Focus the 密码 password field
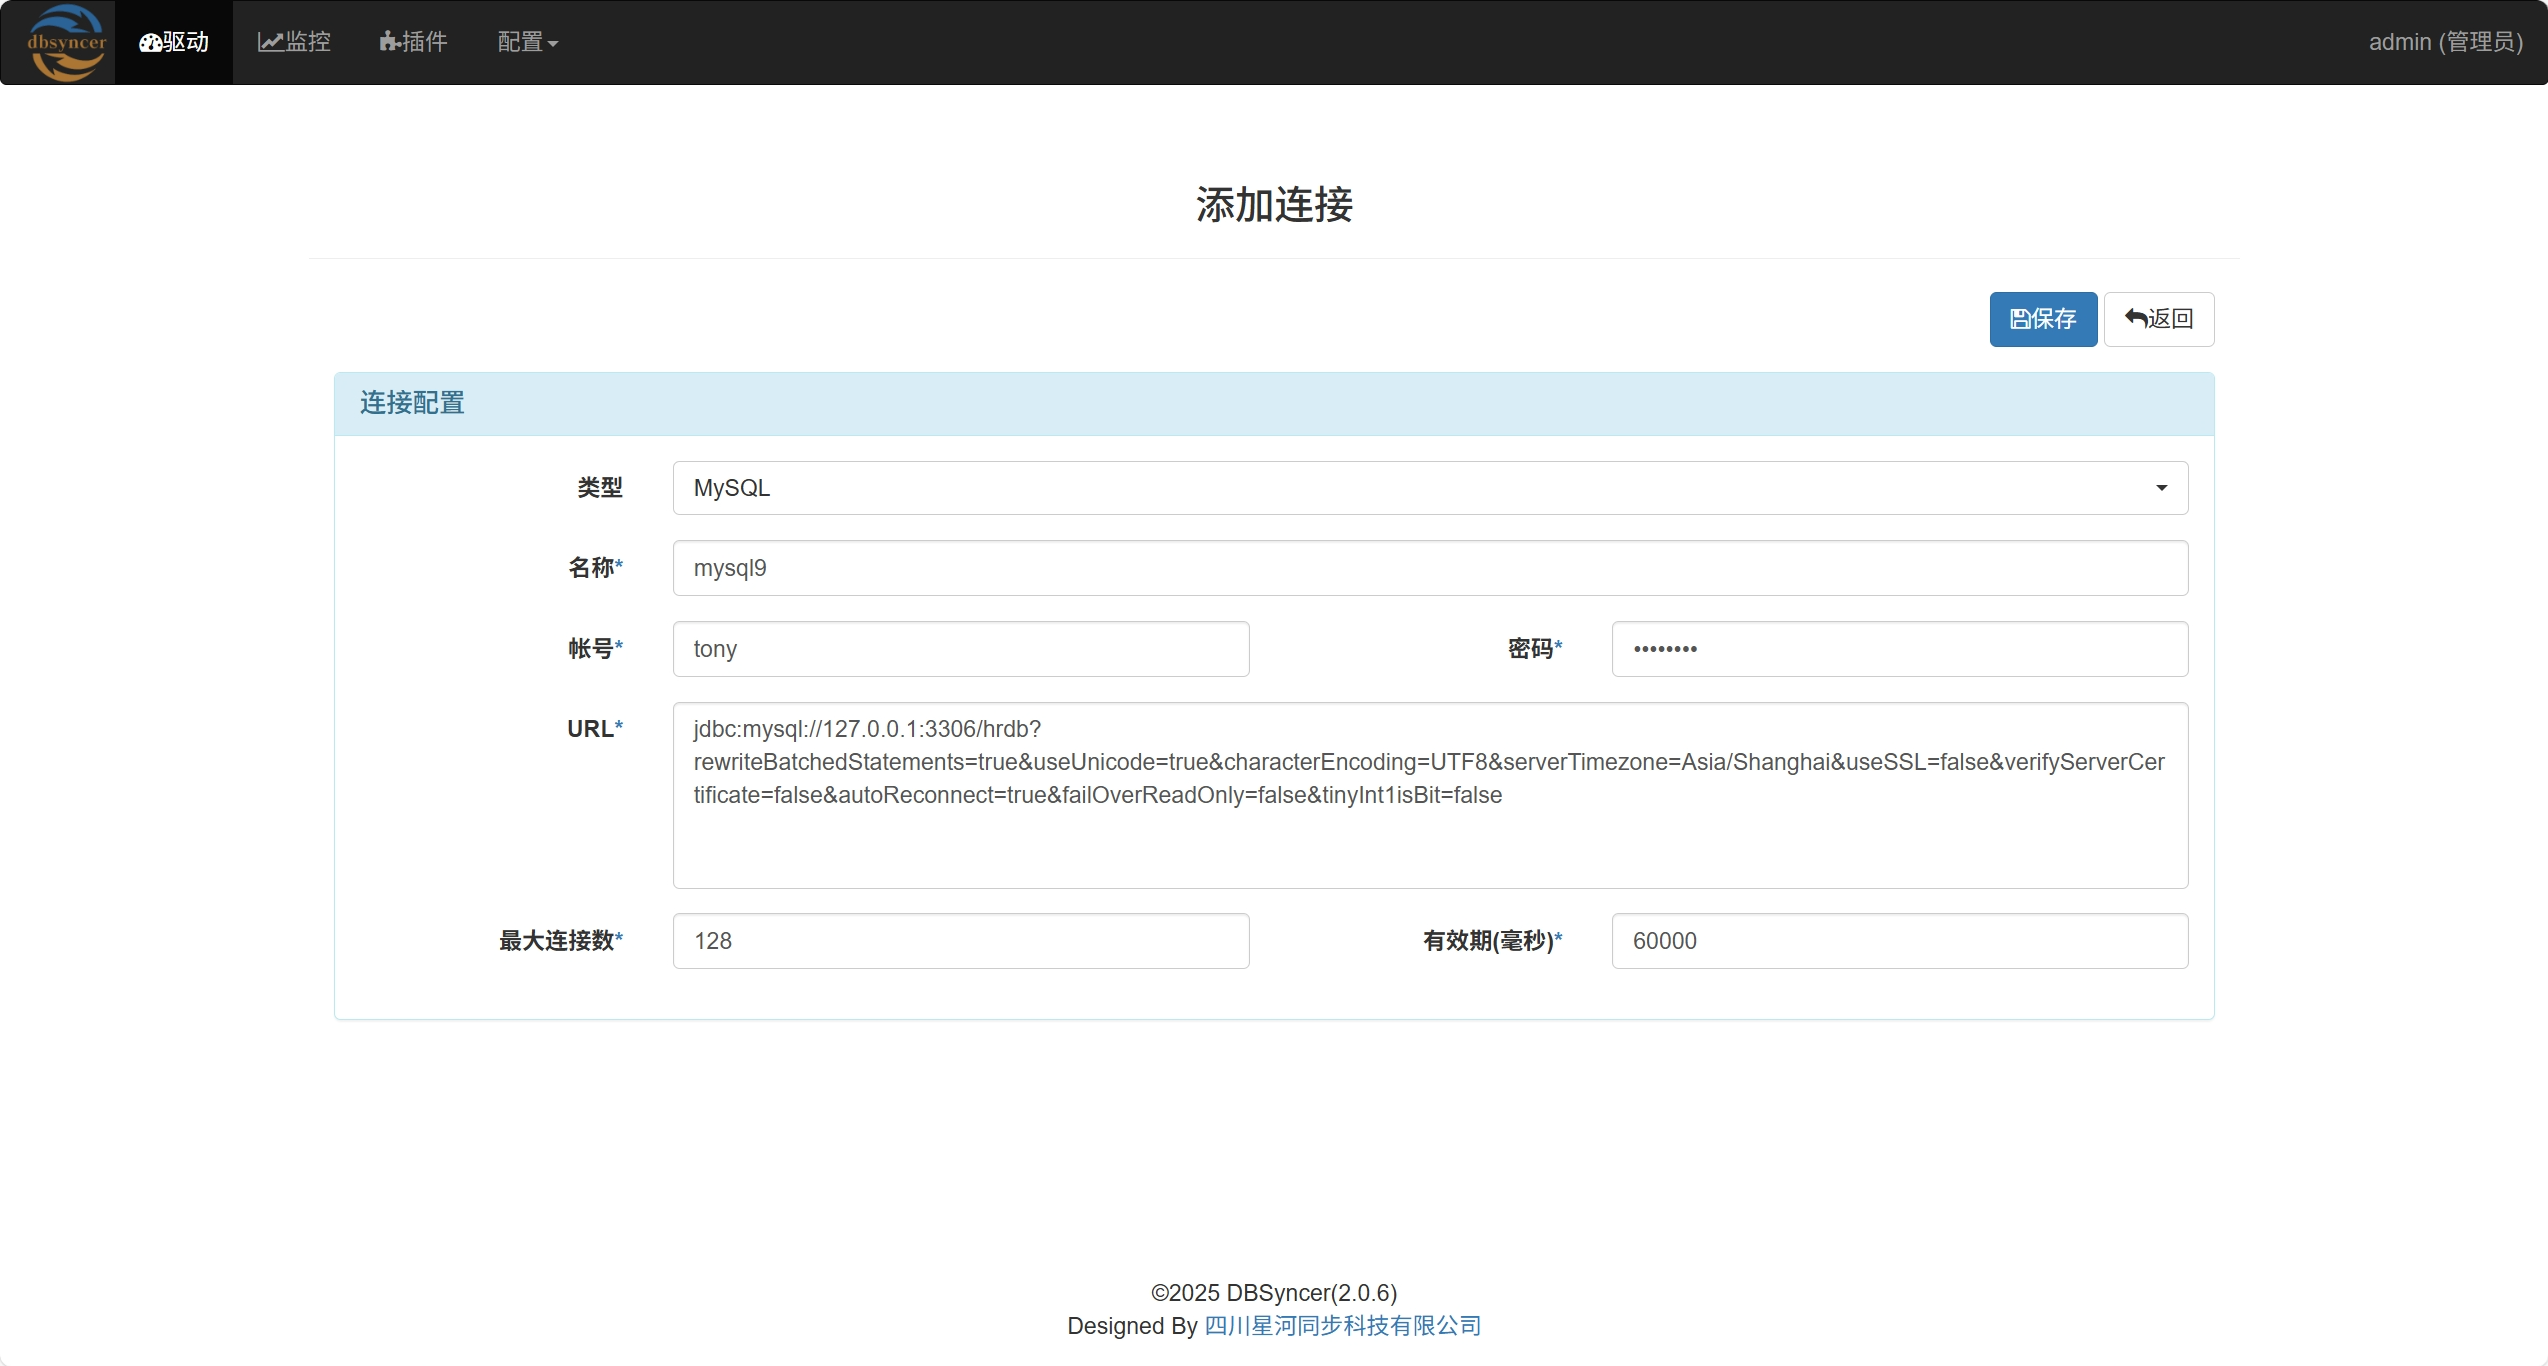This screenshot has height=1366, width=2548. tap(1899, 649)
